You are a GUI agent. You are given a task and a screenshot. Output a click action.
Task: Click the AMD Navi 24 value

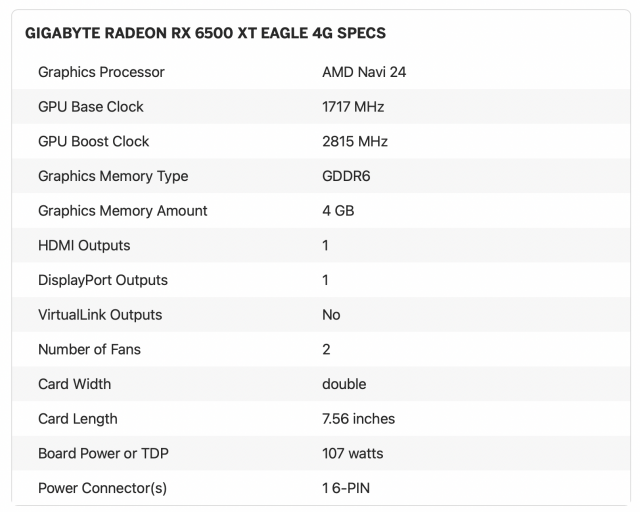364,72
